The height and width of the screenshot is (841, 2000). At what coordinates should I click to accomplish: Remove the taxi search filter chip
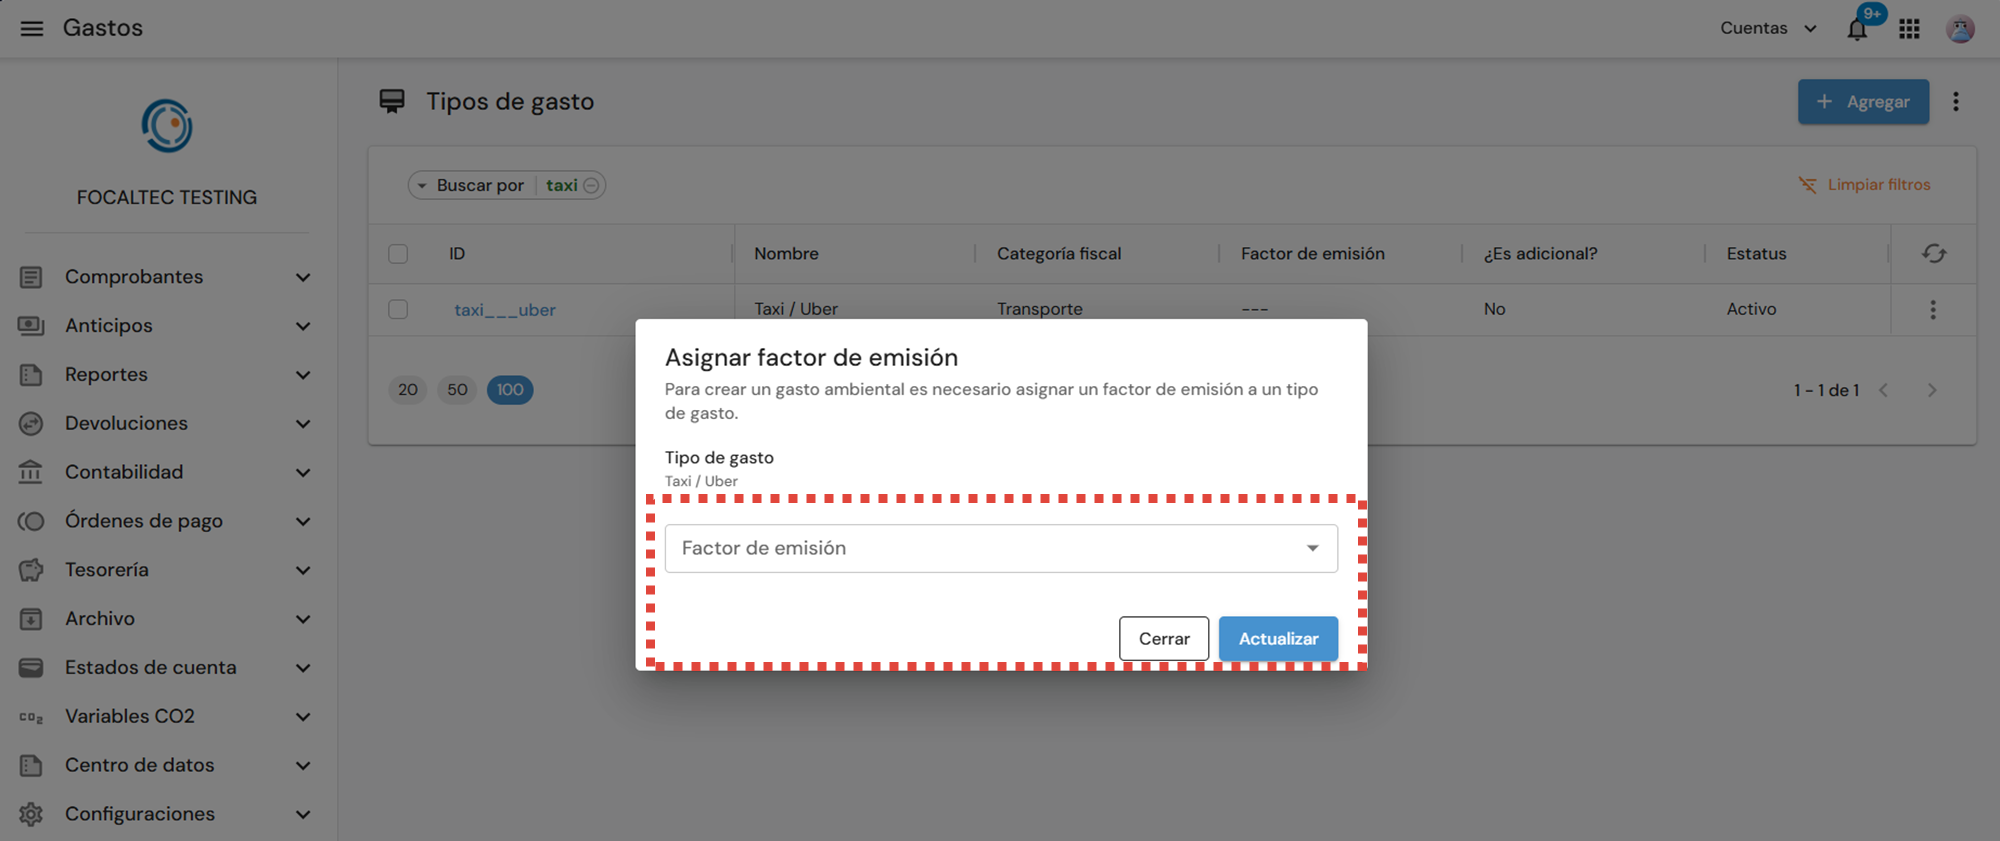pos(591,186)
